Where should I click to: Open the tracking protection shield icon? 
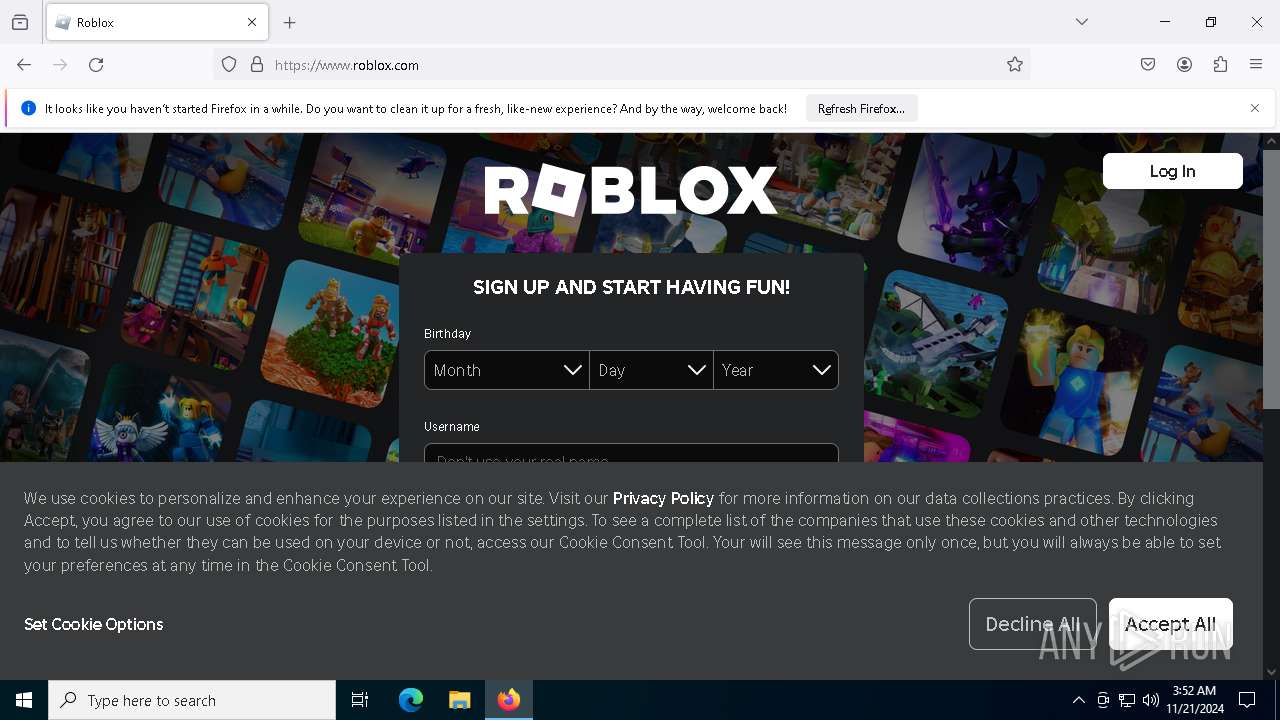(229, 65)
